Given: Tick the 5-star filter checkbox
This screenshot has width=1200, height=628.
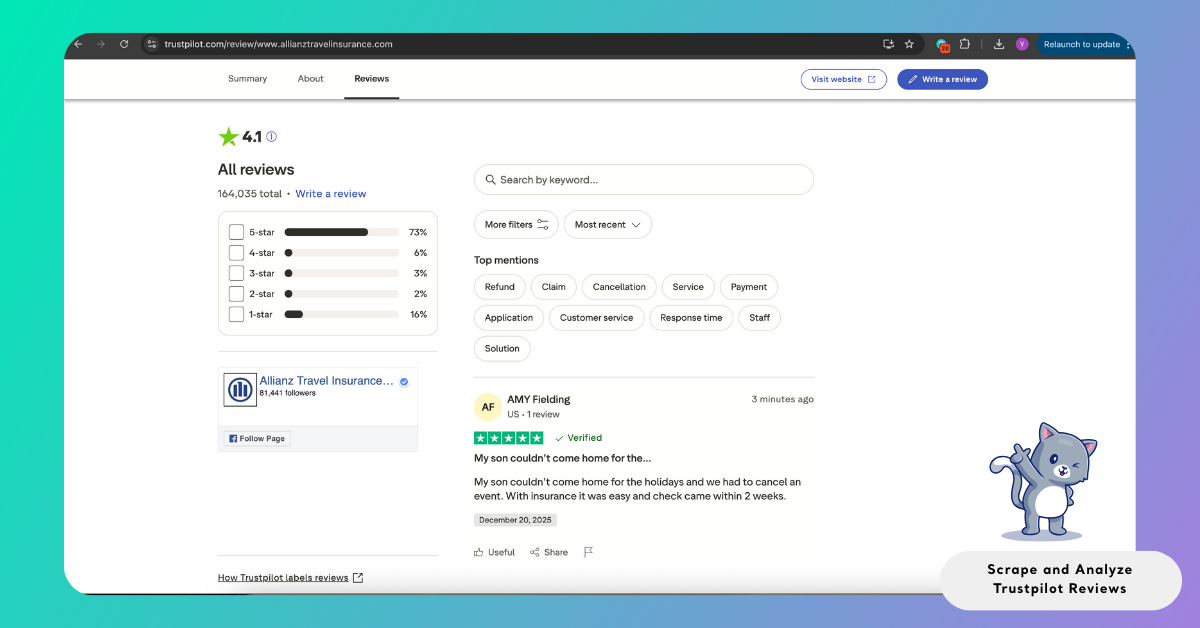Looking at the screenshot, I should (x=236, y=232).
